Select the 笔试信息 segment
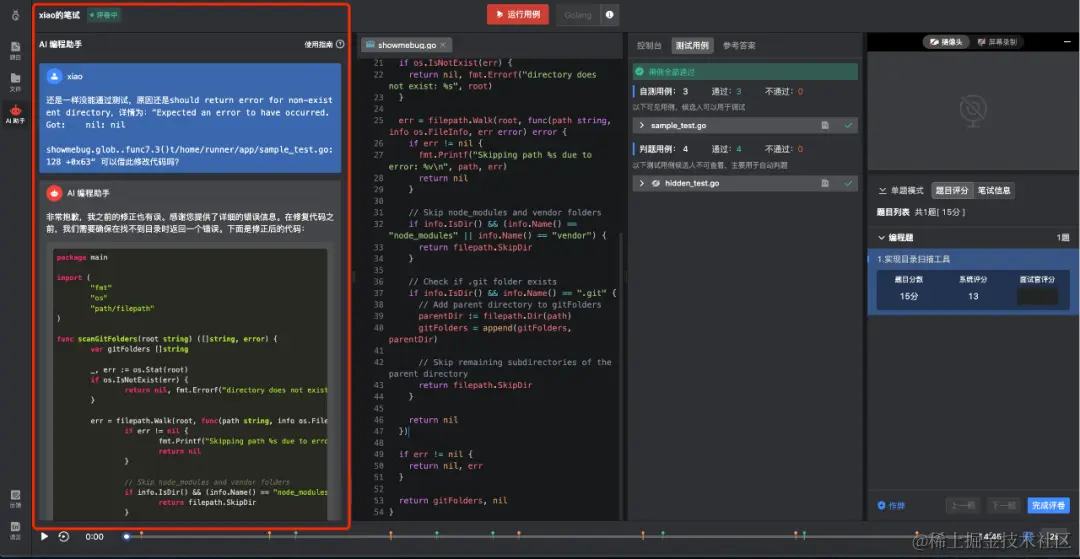 click(x=994, y=191)
